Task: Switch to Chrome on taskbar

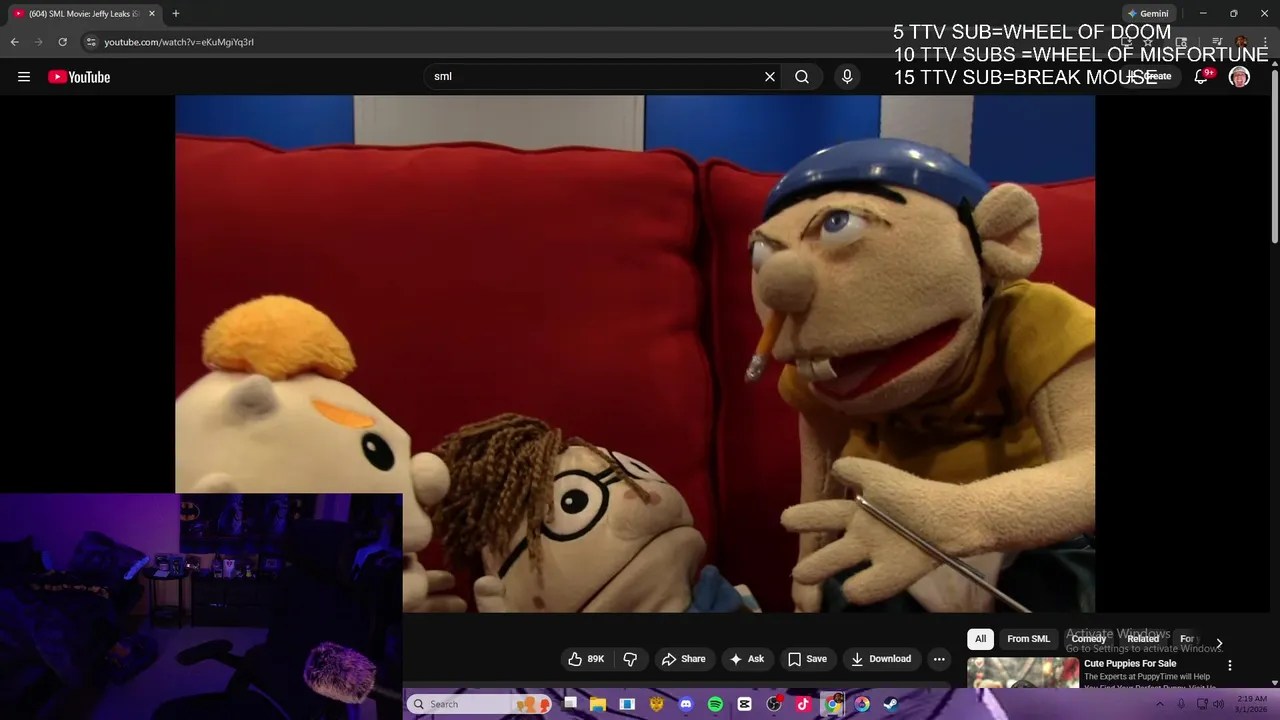Action: [x=832, y=704]
